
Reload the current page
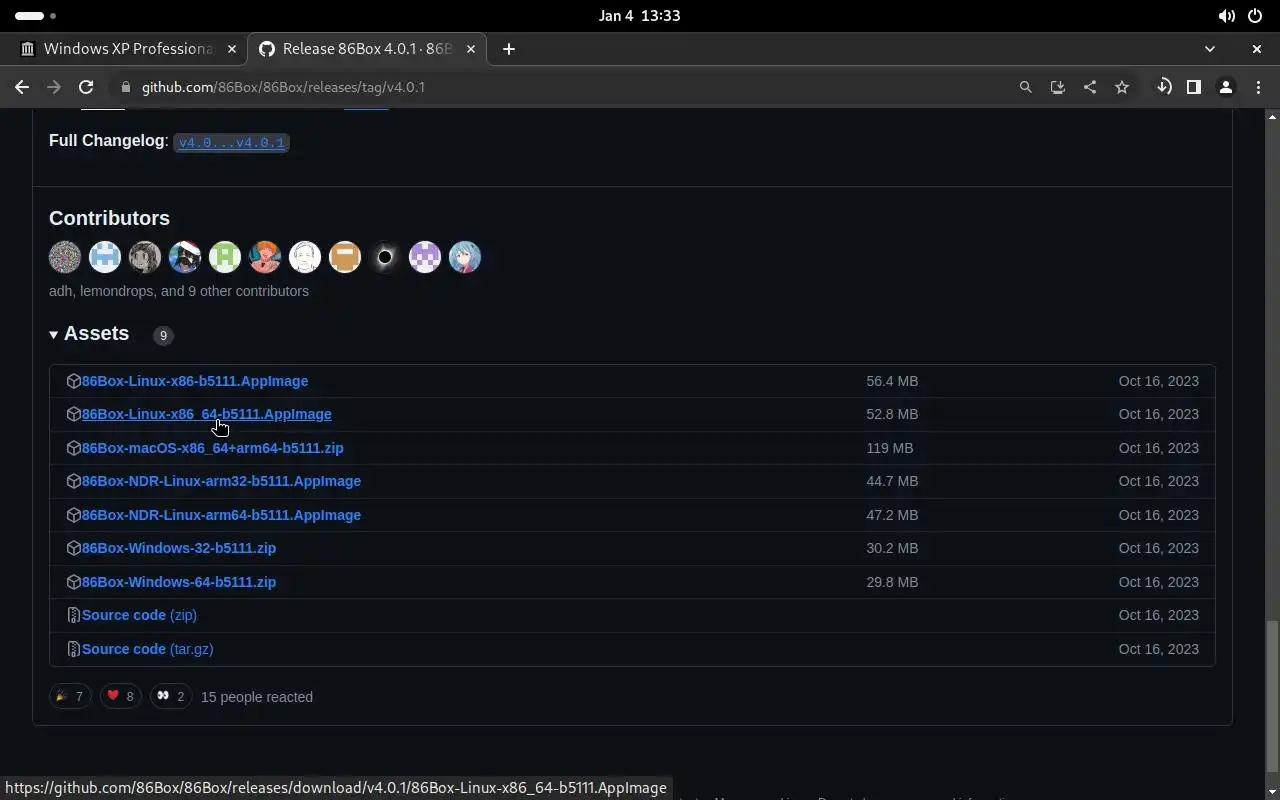[86, 87]
